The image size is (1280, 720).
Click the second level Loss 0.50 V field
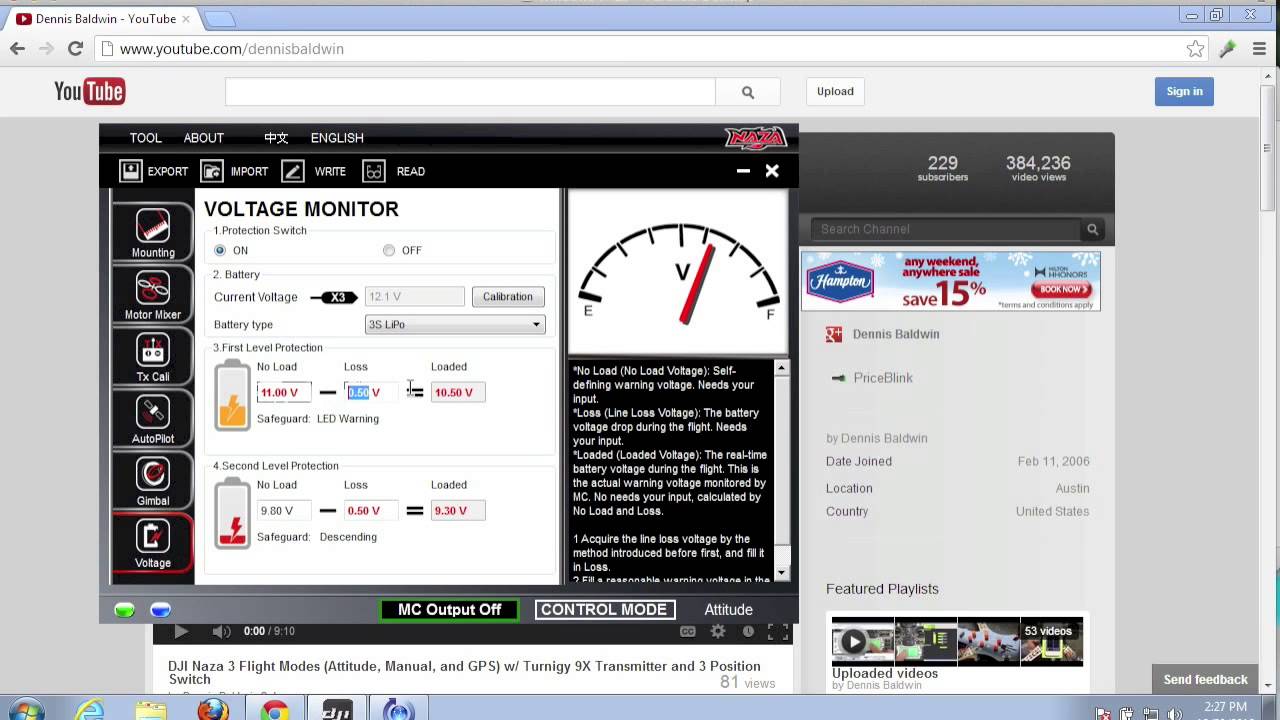[x=370, y=510]
